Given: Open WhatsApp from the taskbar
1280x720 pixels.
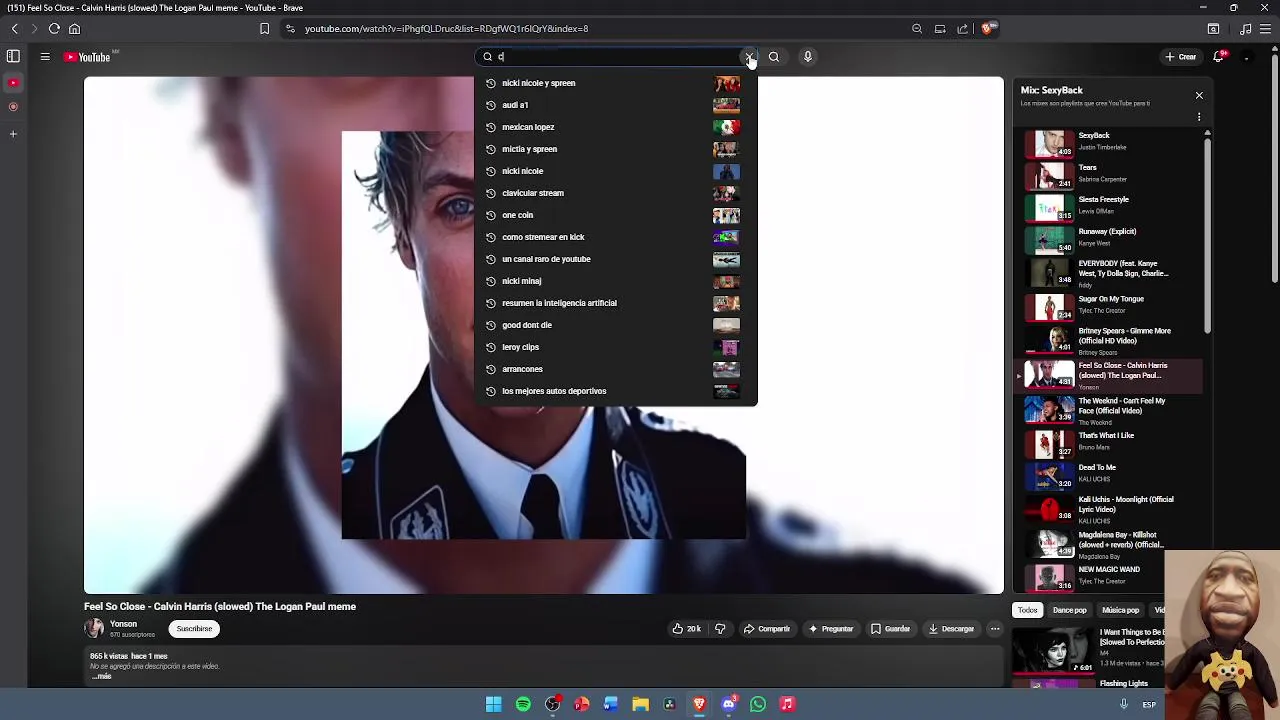Looking at the screenshot, I should tap(758, 704).
